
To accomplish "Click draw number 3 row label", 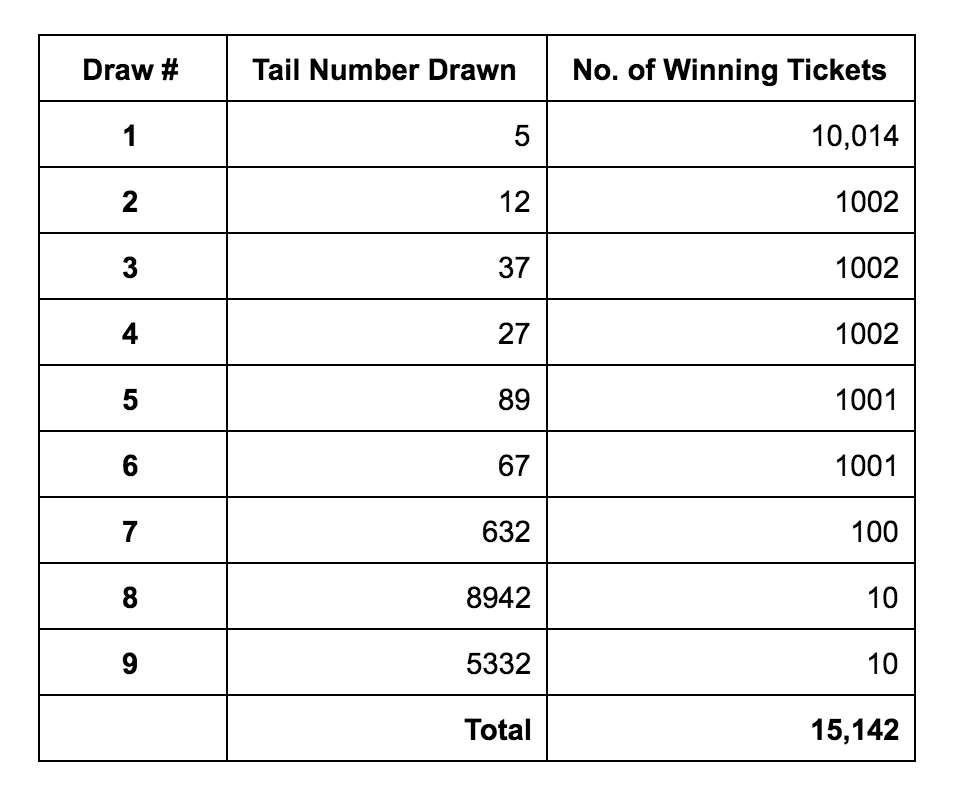I will coord(130,268).
